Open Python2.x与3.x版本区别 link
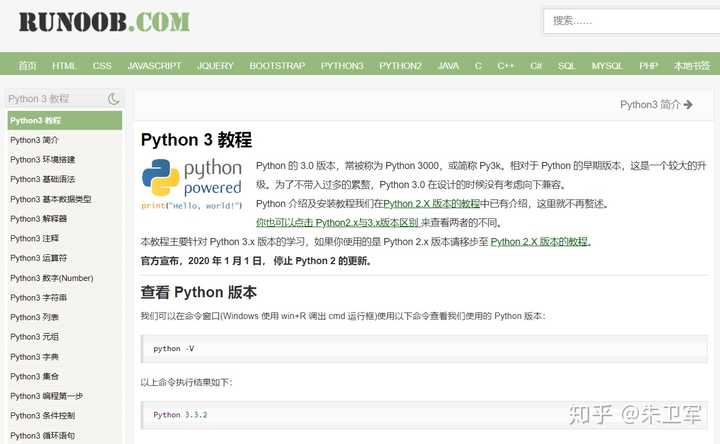The image size is (720, 444). [x=337, y=223]
